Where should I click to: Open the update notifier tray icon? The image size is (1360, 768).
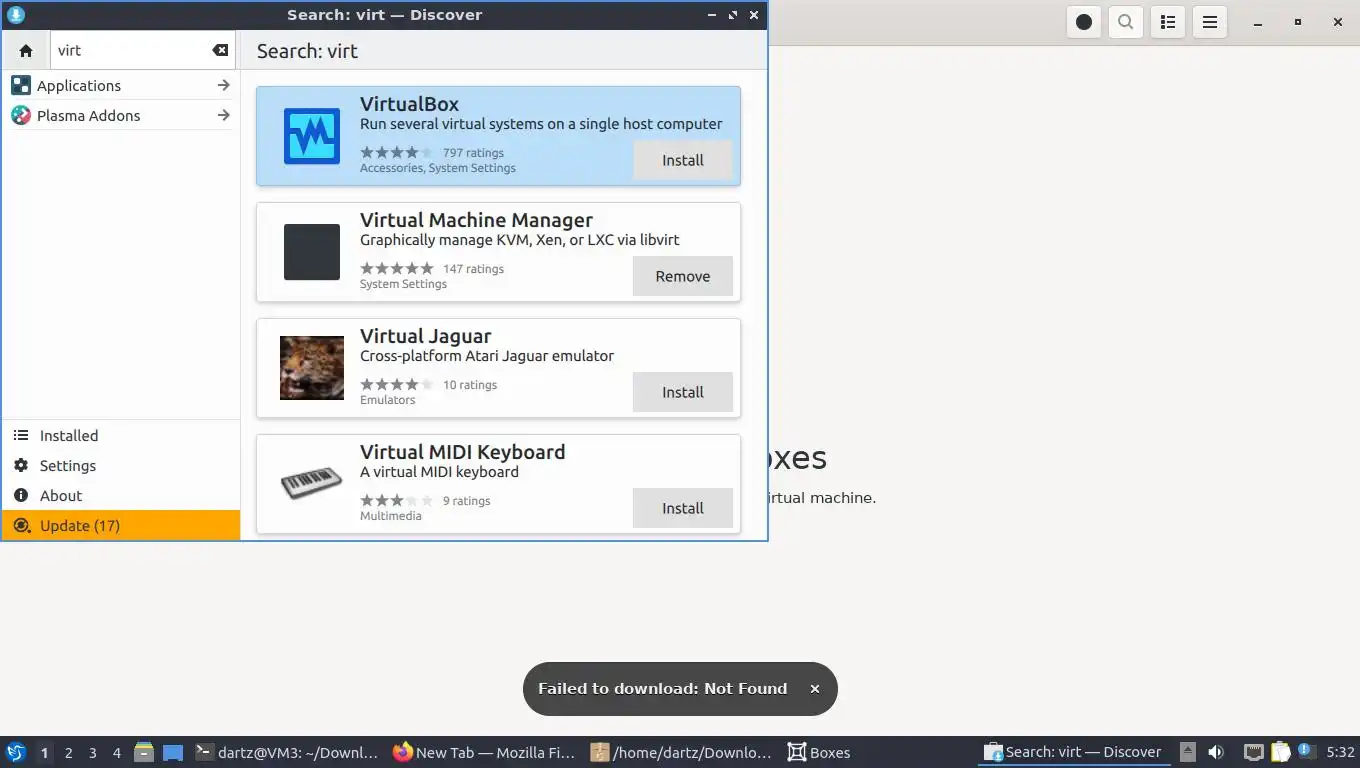click(1305, 751)
